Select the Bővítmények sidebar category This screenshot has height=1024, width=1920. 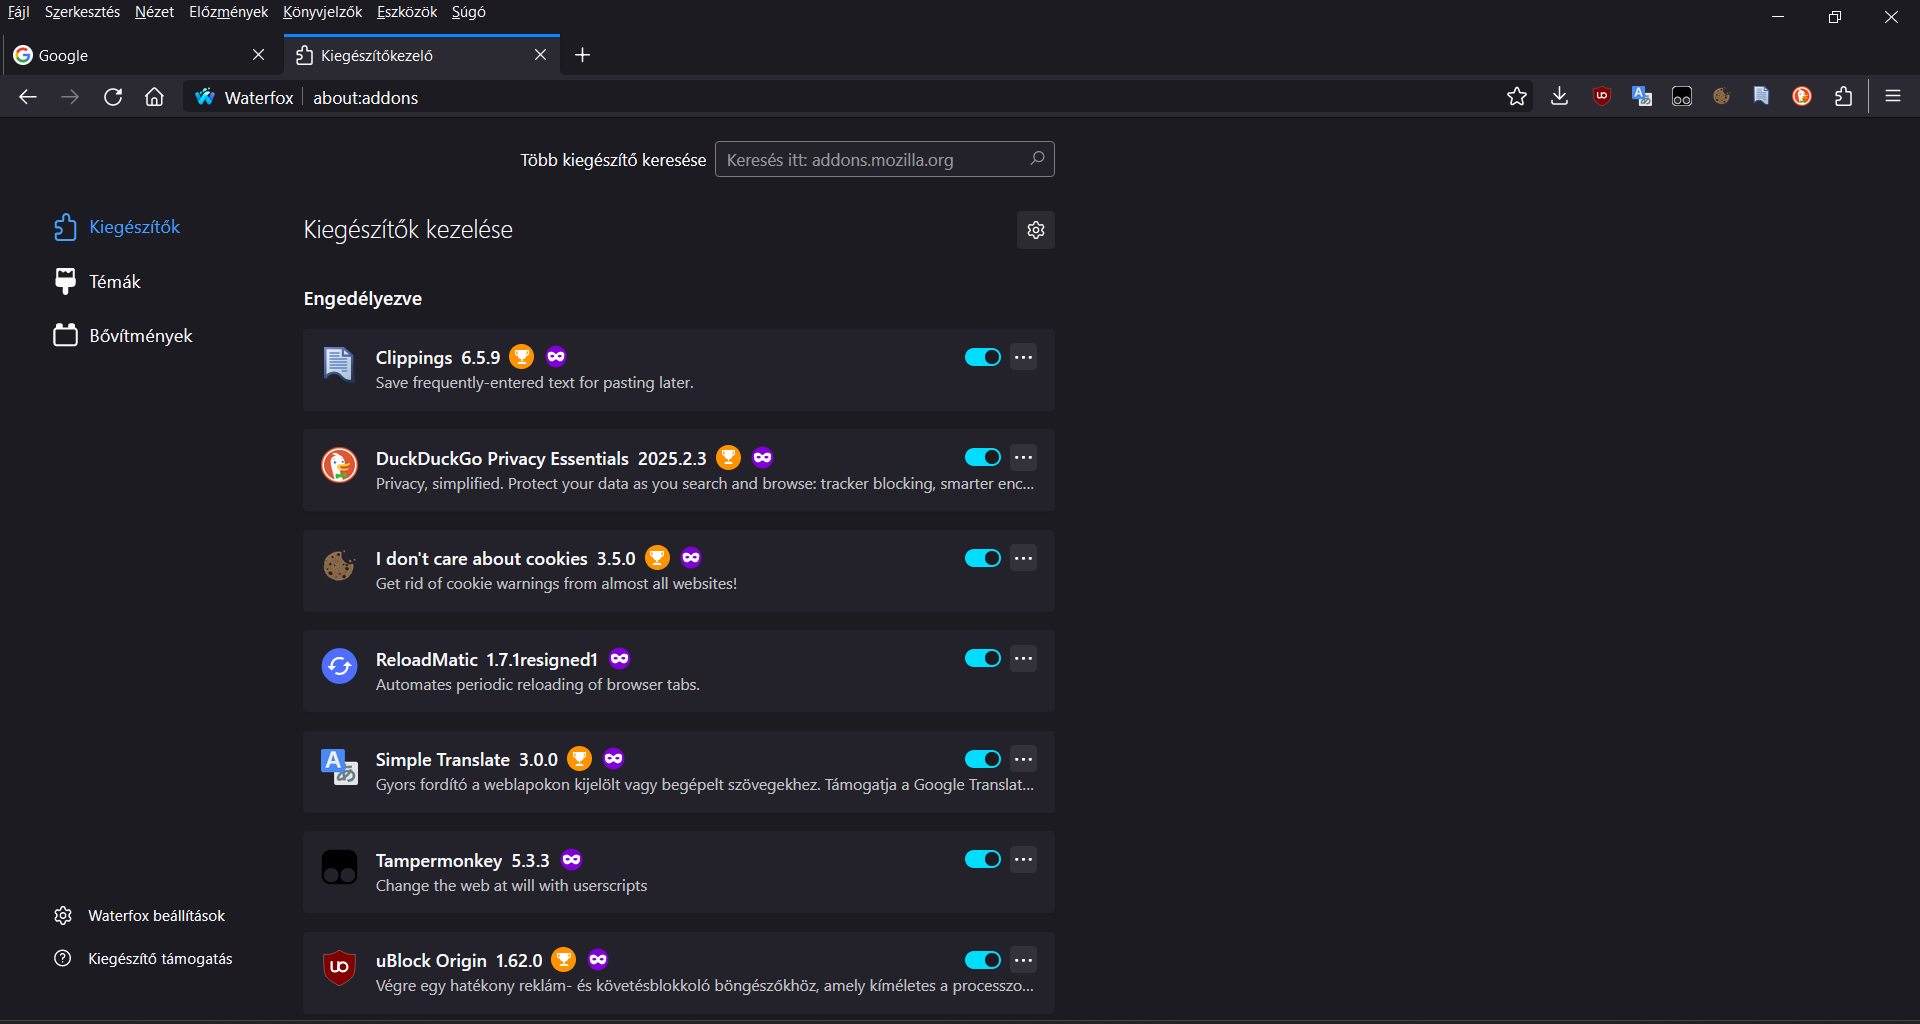click(123, 336)
